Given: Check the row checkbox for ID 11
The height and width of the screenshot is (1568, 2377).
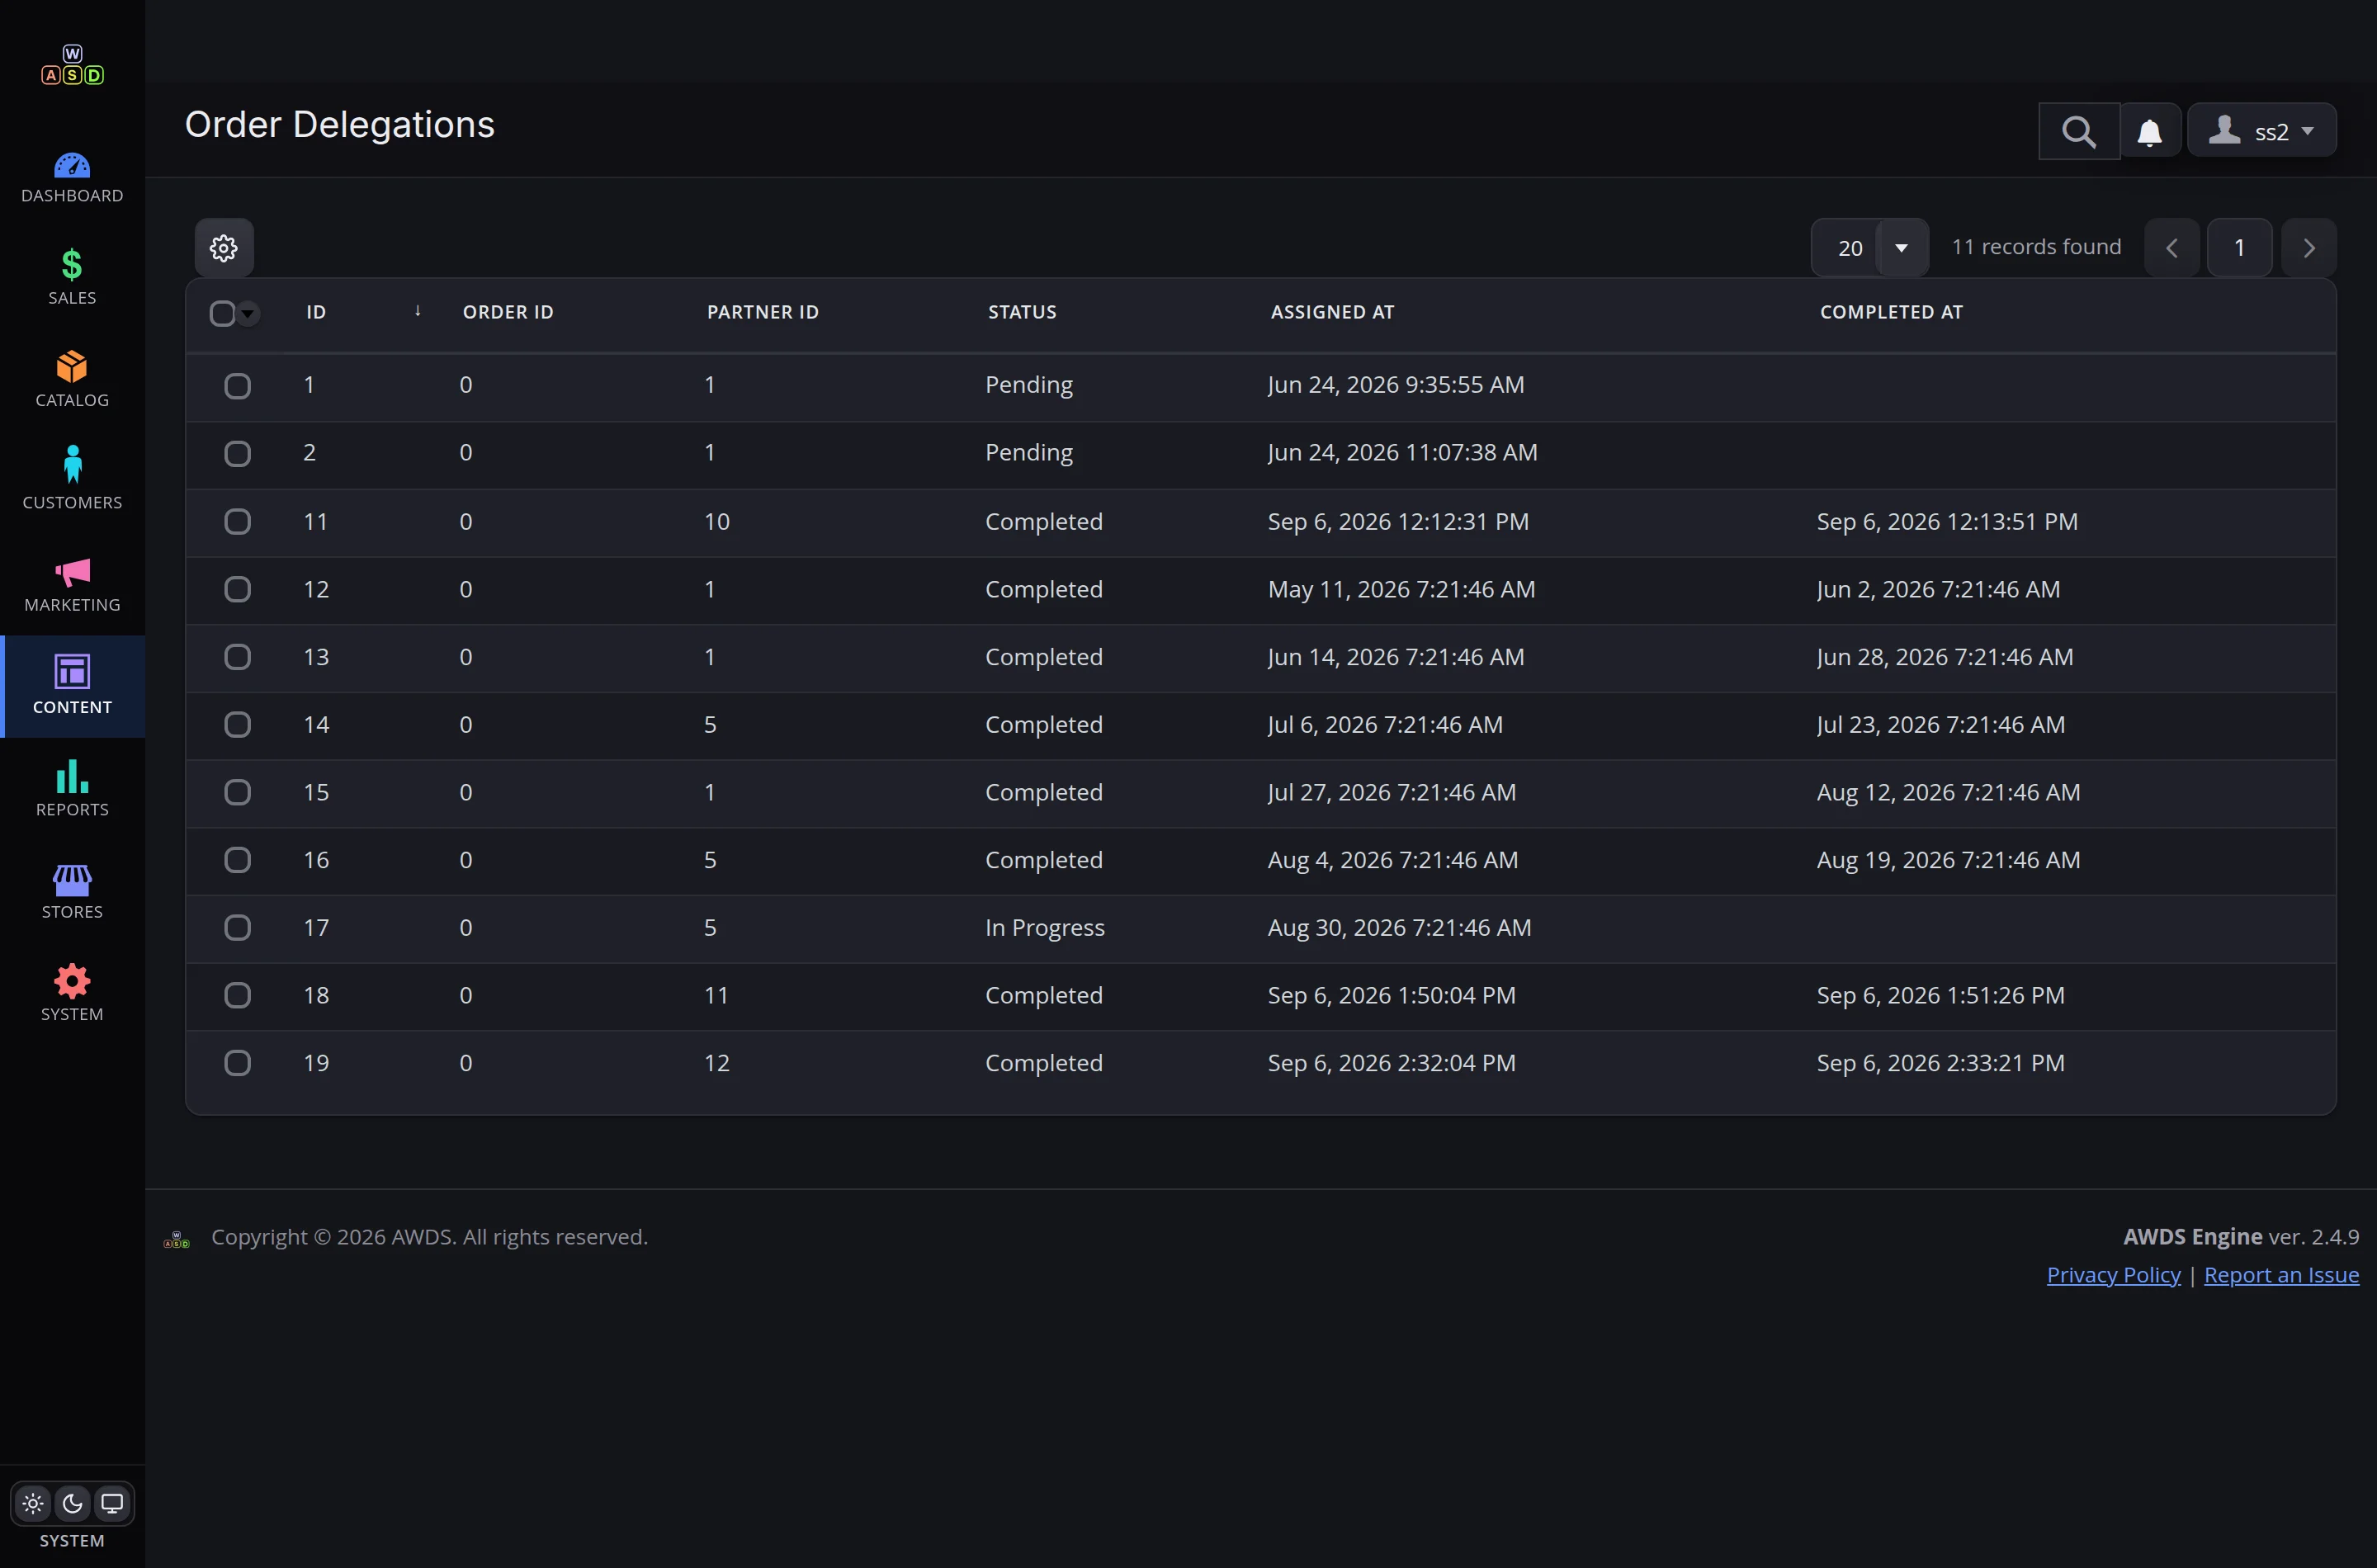Looking at the screenshot, I should click(237, 522).
